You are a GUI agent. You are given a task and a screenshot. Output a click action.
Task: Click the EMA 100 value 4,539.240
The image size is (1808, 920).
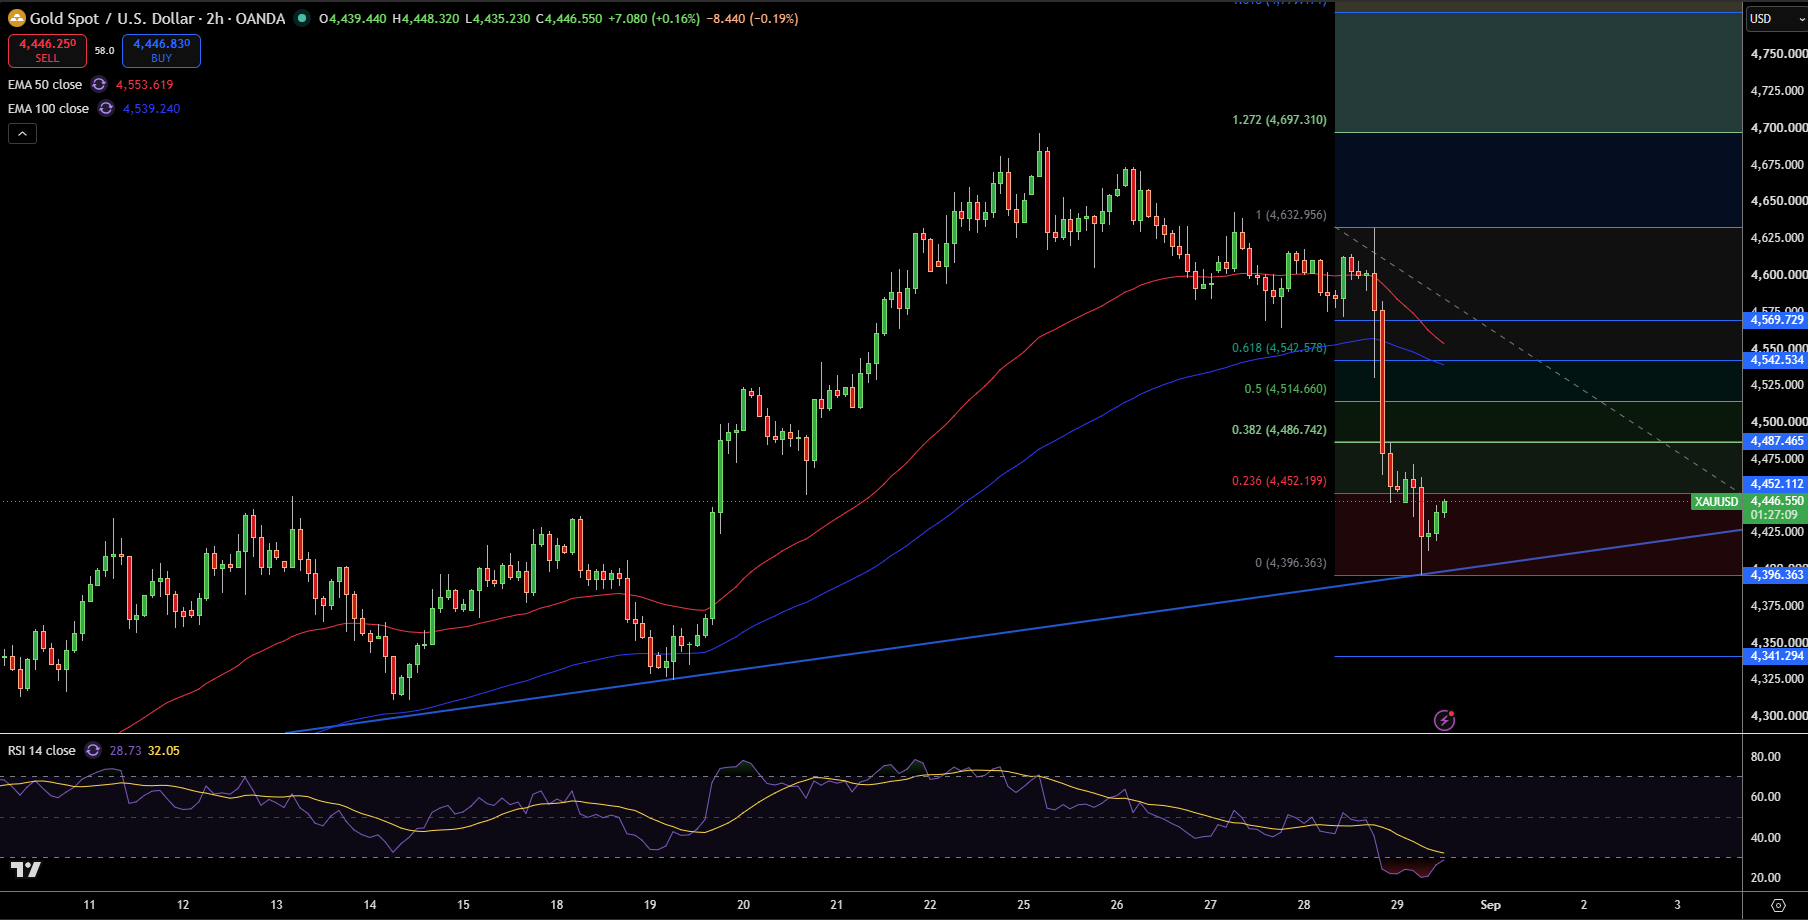click(151, 109)
